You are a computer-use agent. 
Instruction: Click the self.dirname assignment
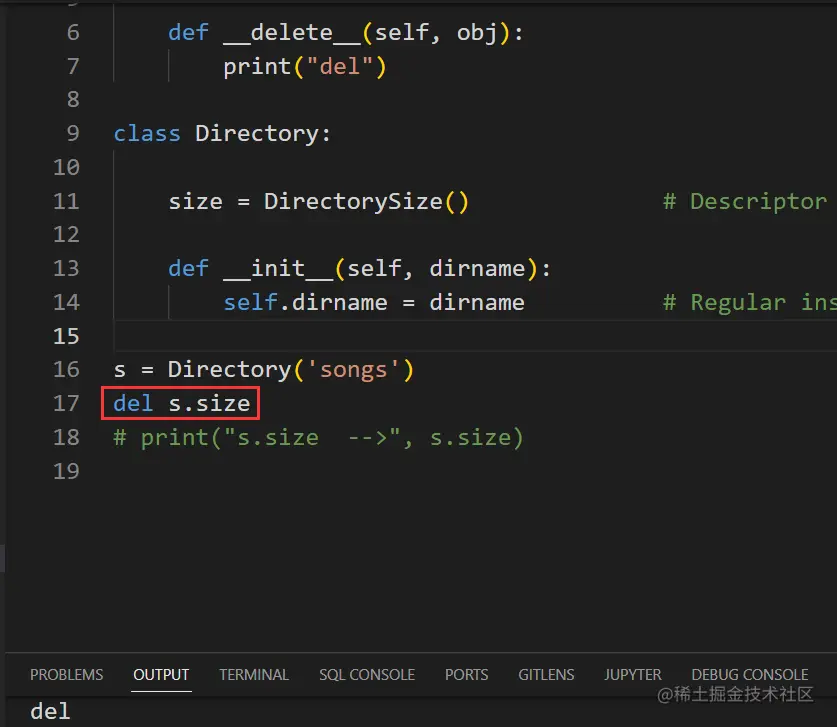click(x=374, y=303)
